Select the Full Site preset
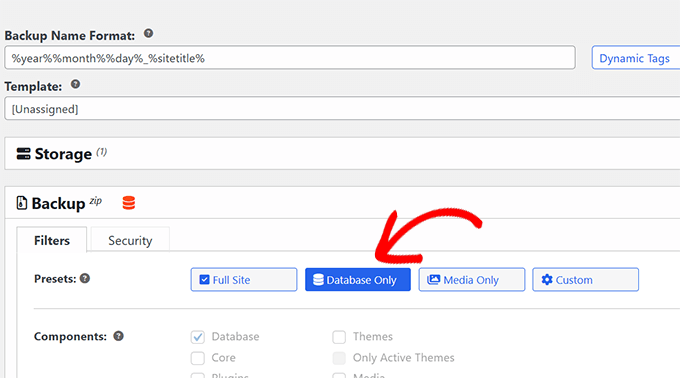Image resolution: width=680 pixels, height=378 pixels. (244, 280)
